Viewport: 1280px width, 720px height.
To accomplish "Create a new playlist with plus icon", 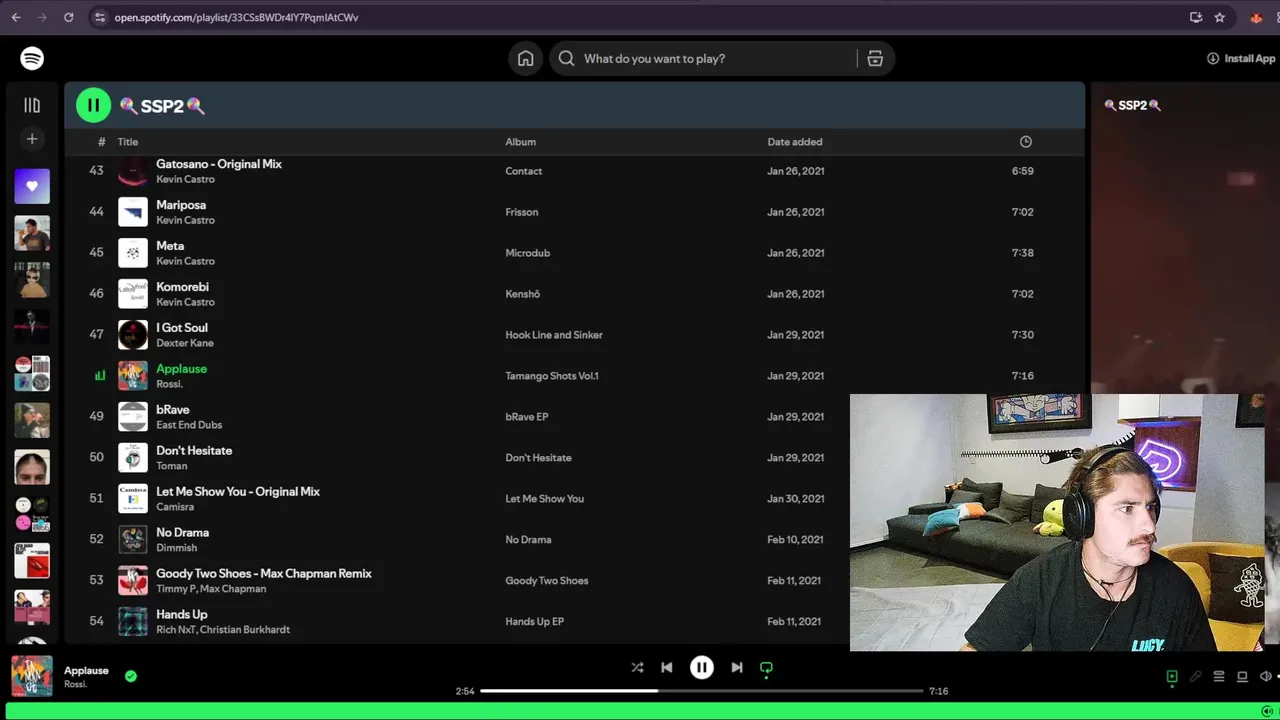I will (x=32, y=139).
